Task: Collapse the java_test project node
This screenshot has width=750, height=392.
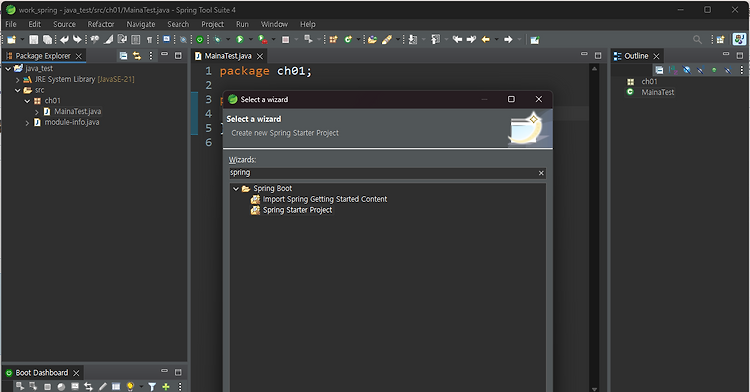Action: (8, 69)
